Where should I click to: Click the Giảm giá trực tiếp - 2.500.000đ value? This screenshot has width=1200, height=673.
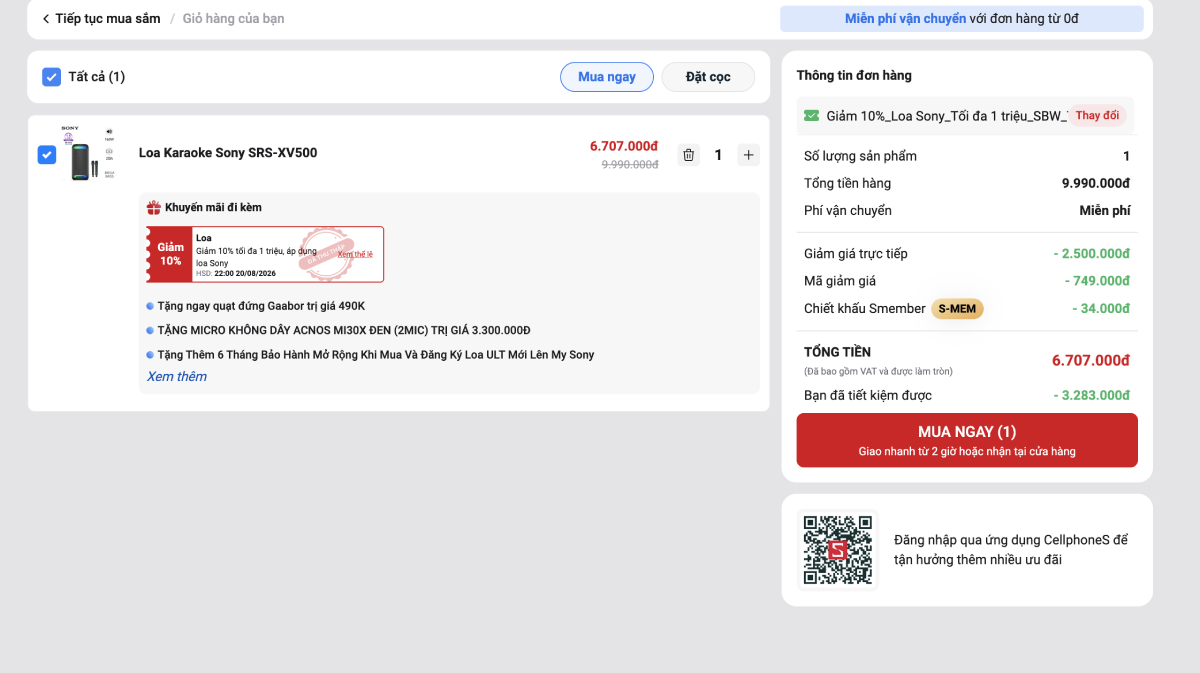(x=1092, y=254)
